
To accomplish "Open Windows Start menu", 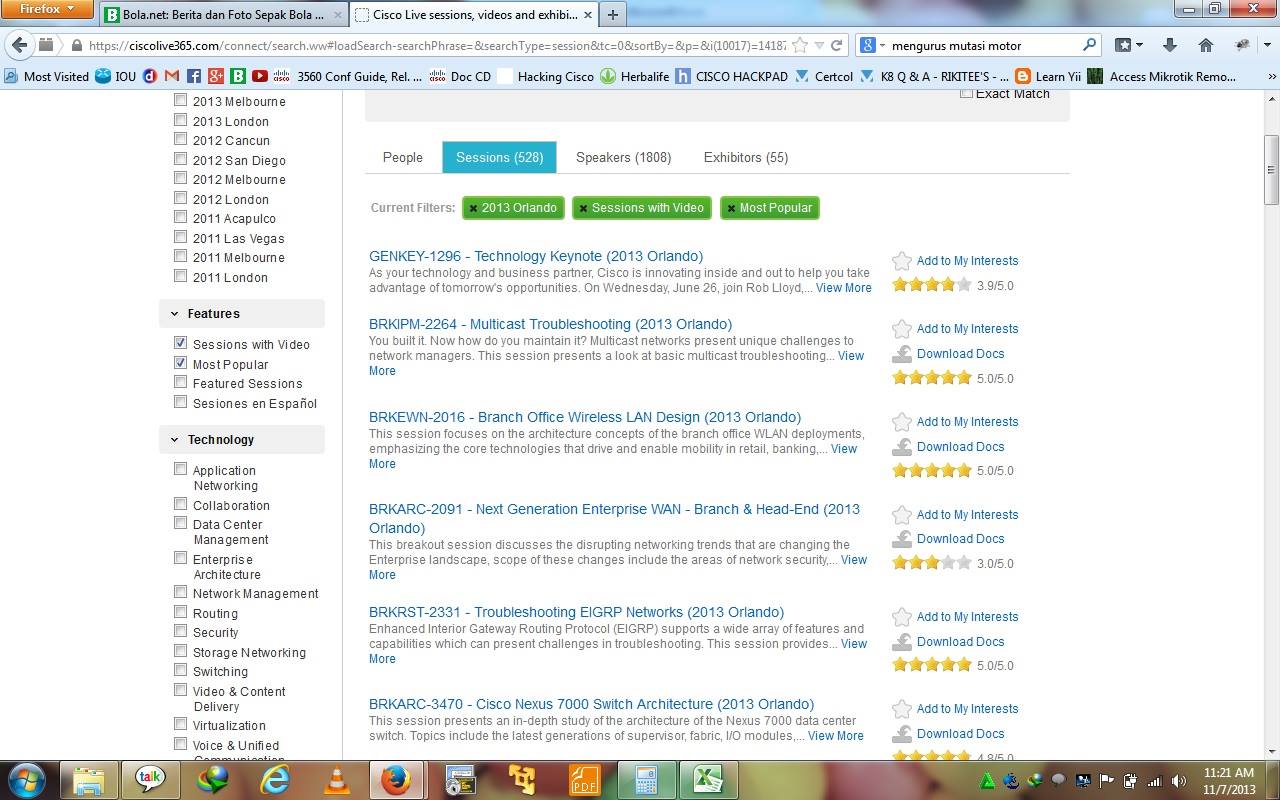I will point(26,779).
